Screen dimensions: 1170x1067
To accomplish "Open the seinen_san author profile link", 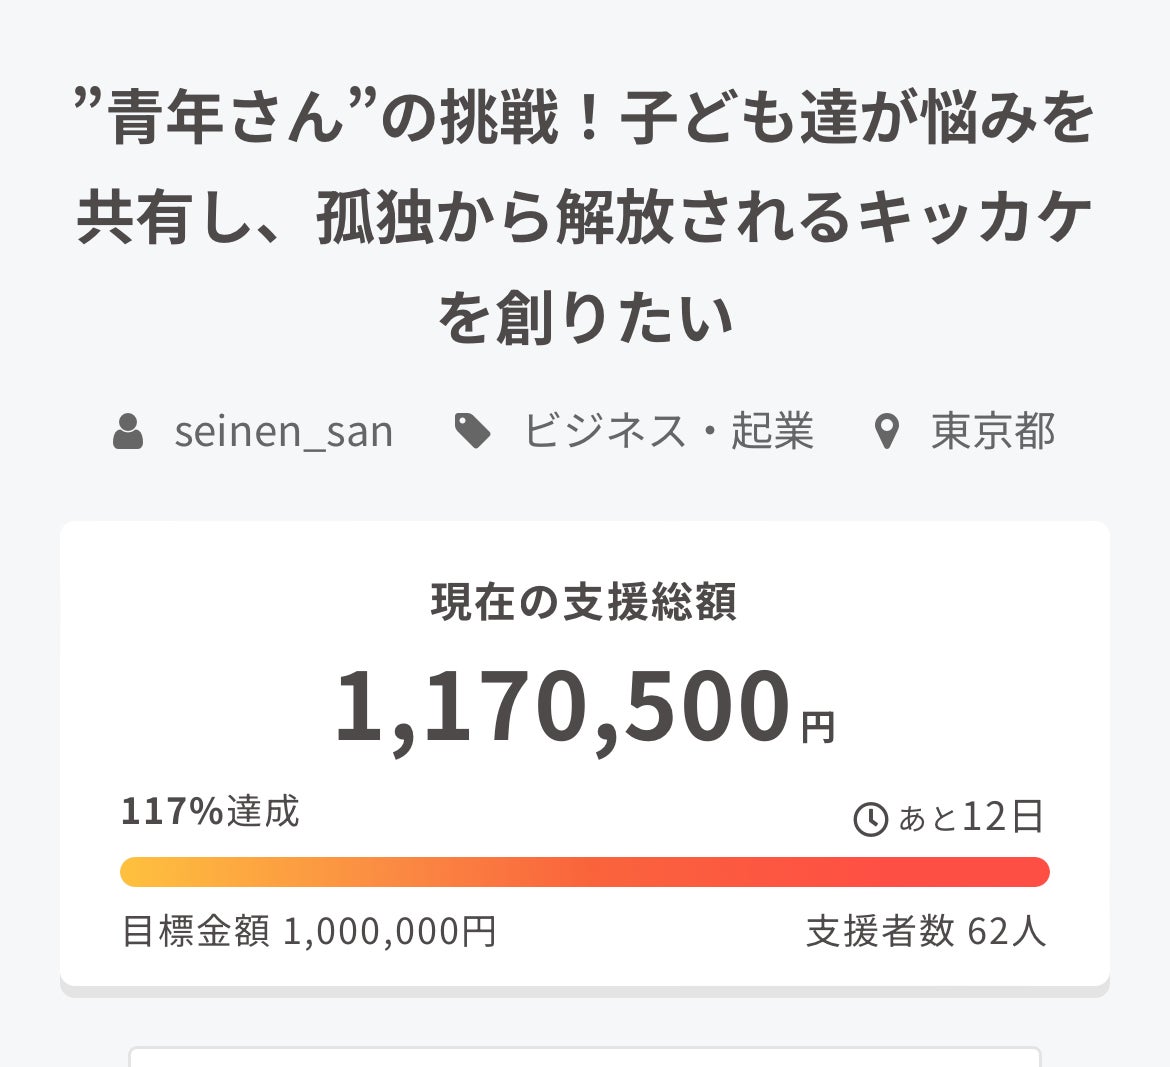I will pos(283,432).
